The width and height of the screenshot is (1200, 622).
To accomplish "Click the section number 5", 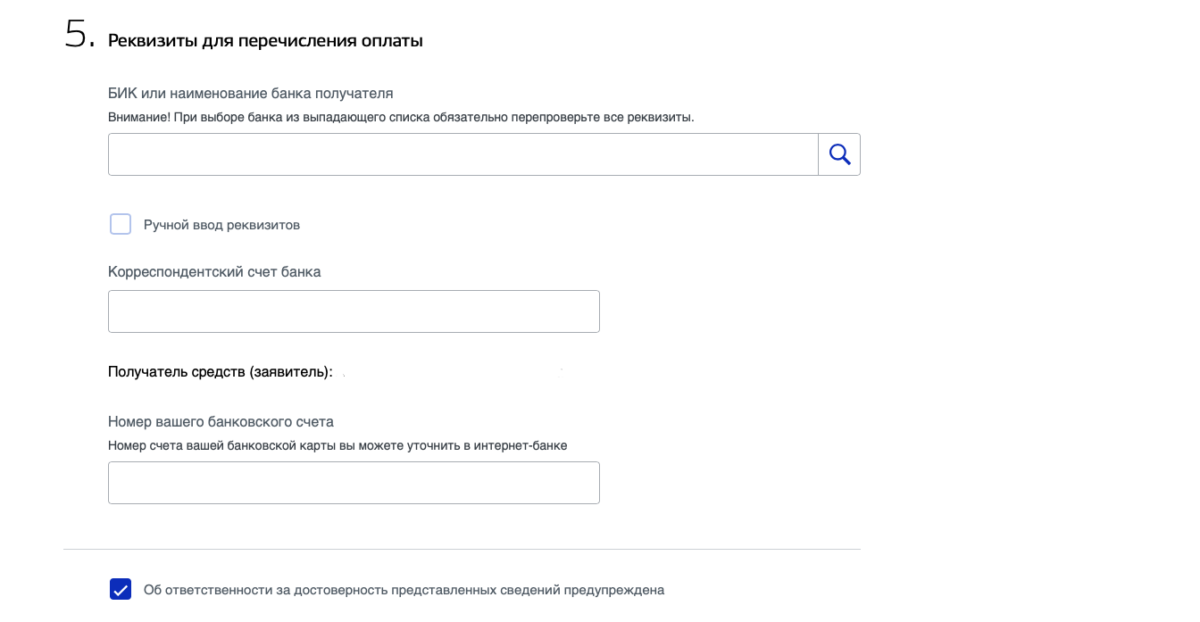I will [78, 36].
